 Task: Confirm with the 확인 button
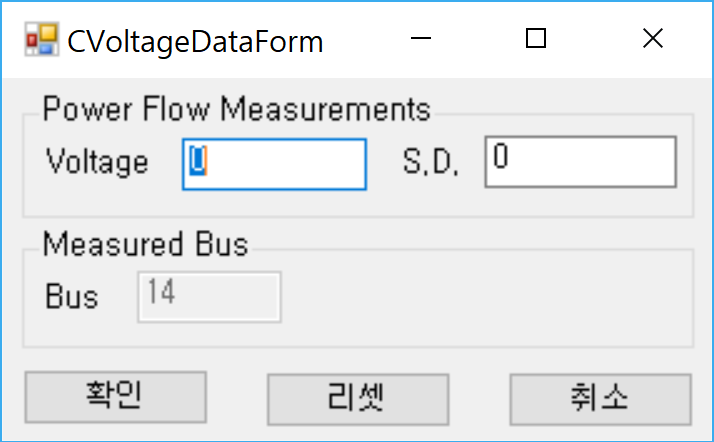[x=116, y=397]
